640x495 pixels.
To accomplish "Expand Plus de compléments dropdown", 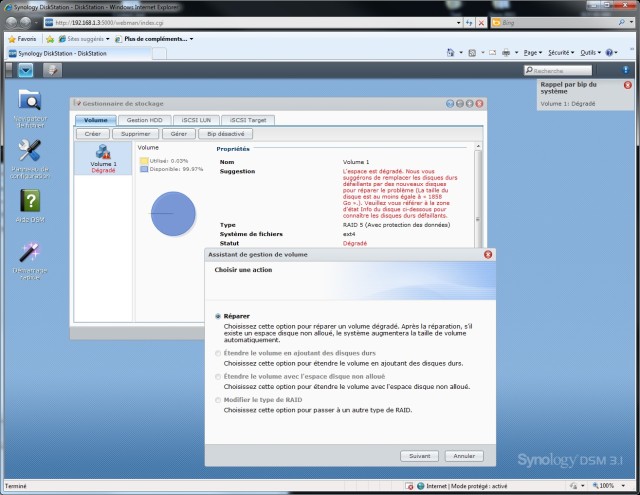I will 191,39.
